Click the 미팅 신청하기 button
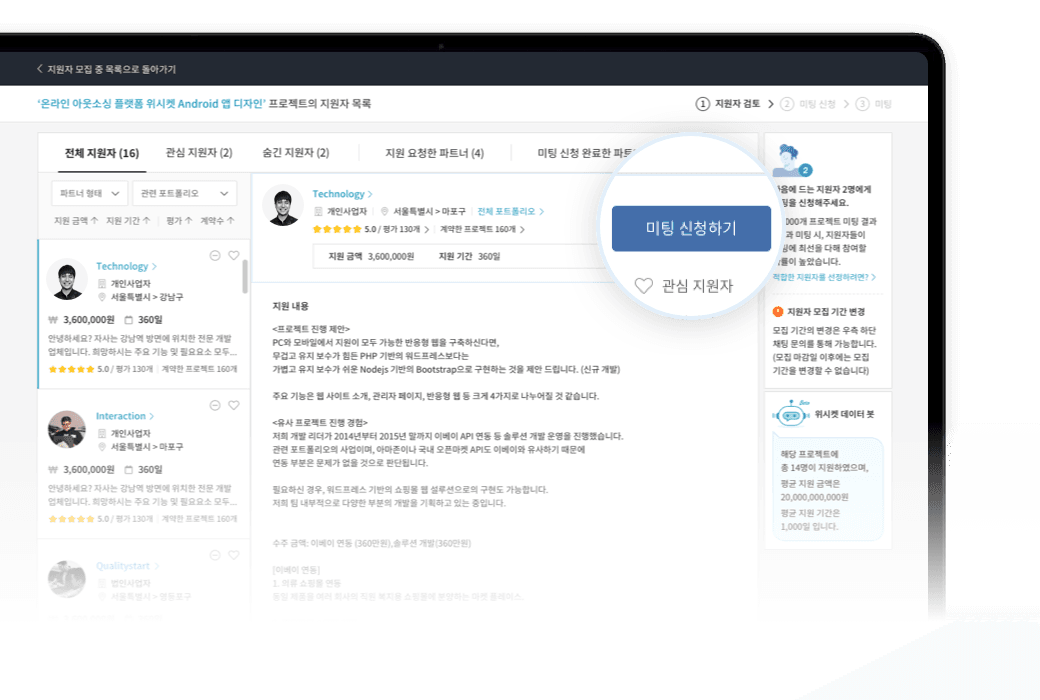Viewport: 1040px width, 700px height. pos(691,228)
